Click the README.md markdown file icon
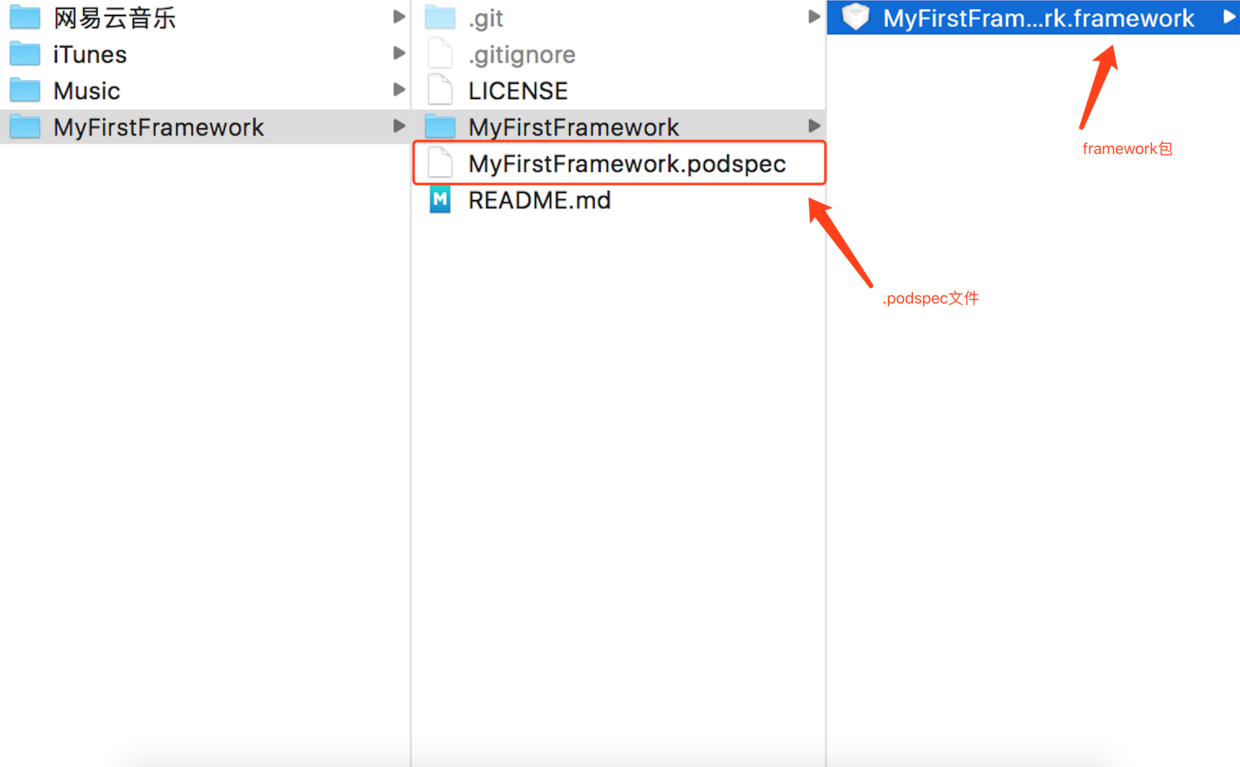 tap(440, 199)
